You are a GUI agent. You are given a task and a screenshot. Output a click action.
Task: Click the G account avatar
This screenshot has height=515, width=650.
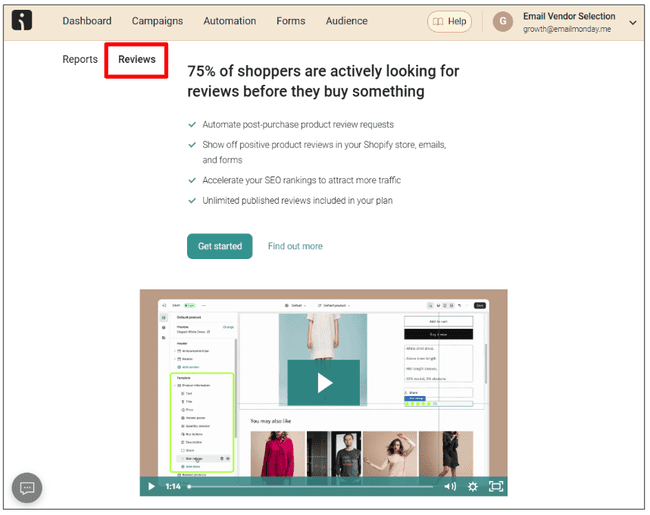pos(503,21)
